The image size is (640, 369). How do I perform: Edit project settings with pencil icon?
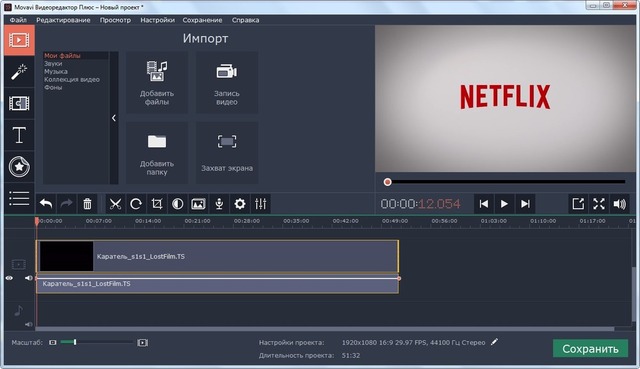coord(494,342)
